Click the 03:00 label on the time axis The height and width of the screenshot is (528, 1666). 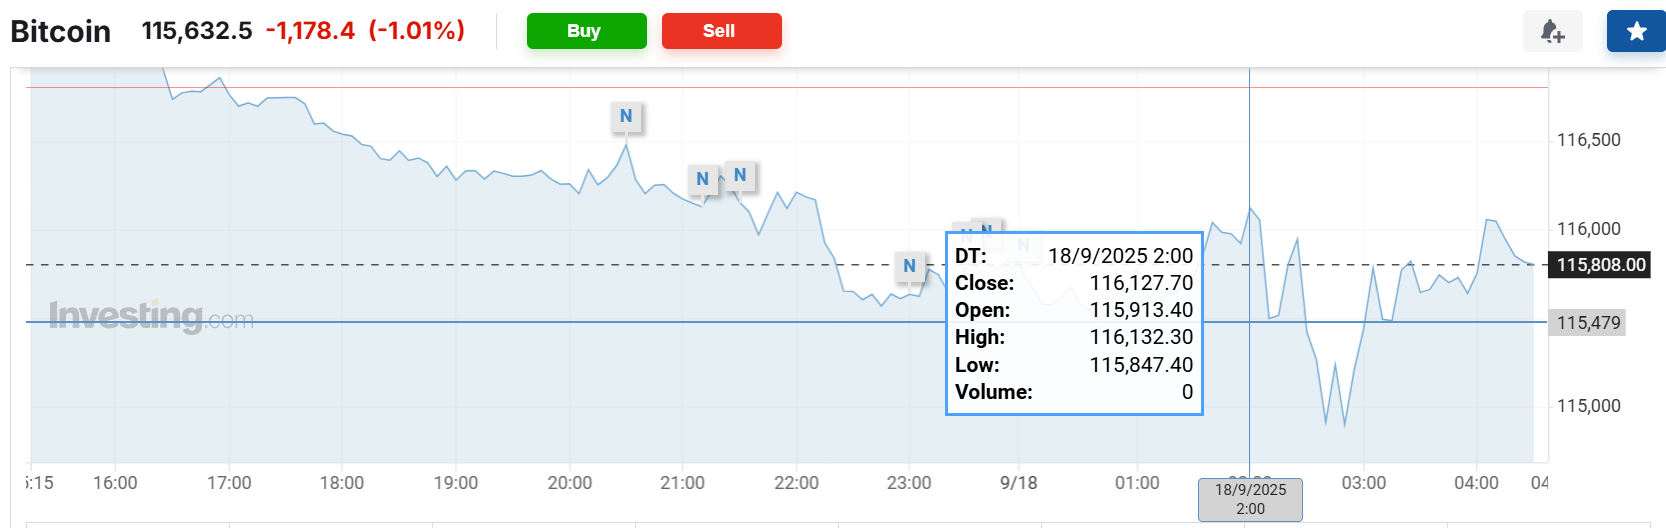click(1363, 483)
